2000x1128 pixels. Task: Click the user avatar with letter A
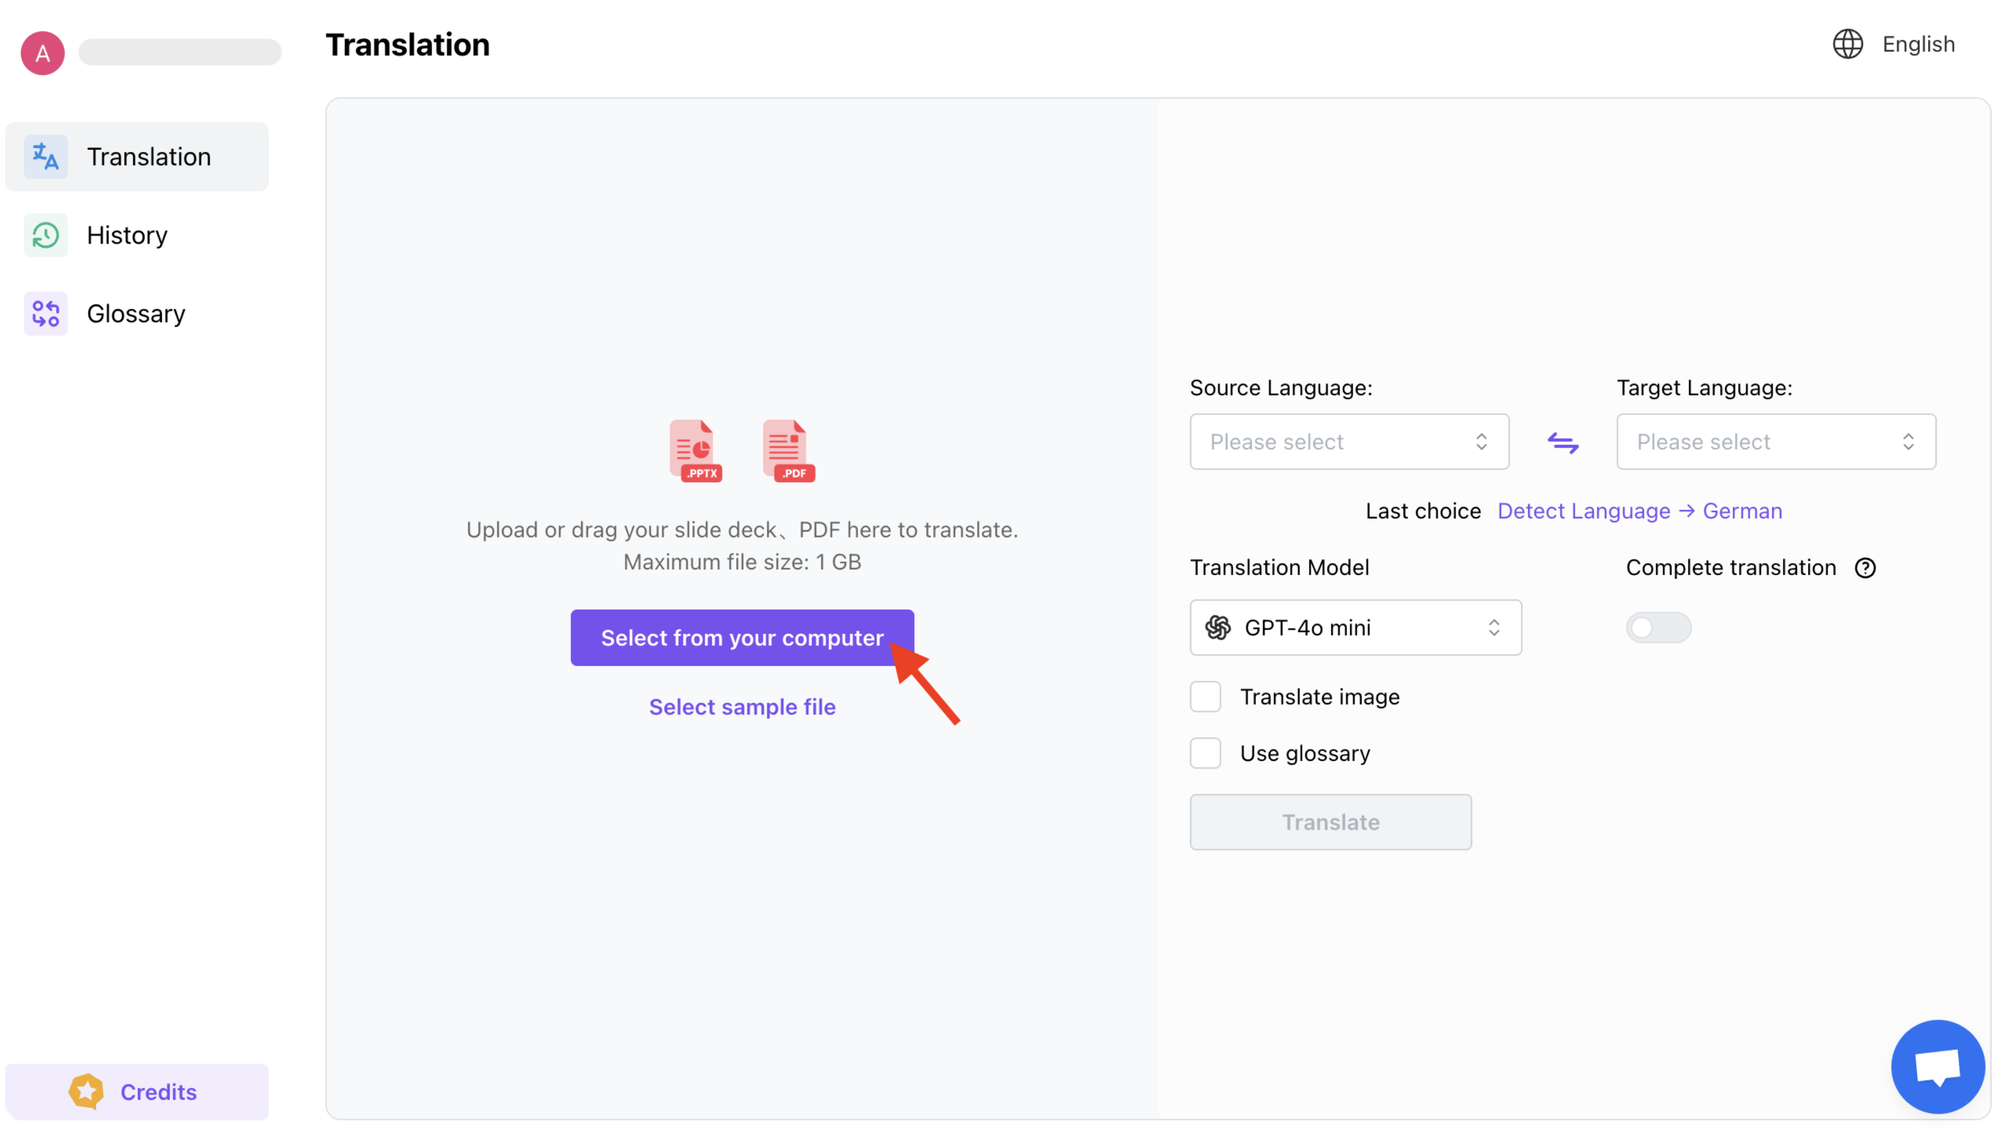coord(43,53)
